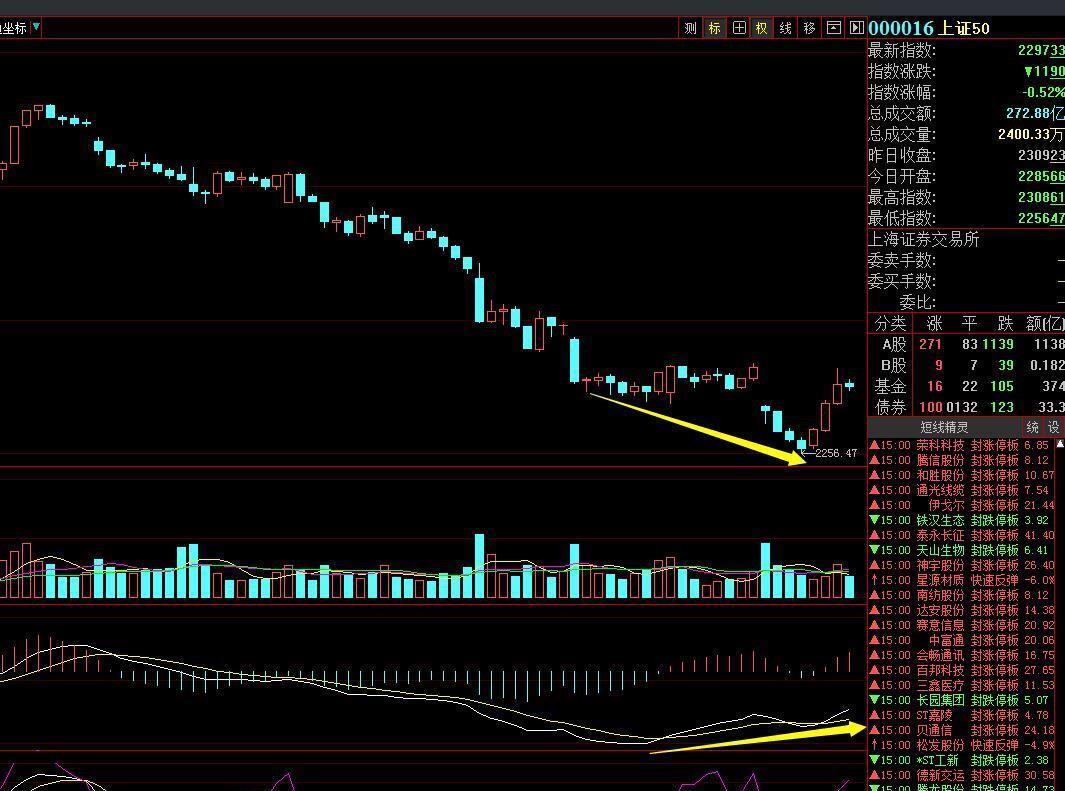Click the 2256.47 low price label on chart
The image size is (1065, 791).
tap(835, 453)
